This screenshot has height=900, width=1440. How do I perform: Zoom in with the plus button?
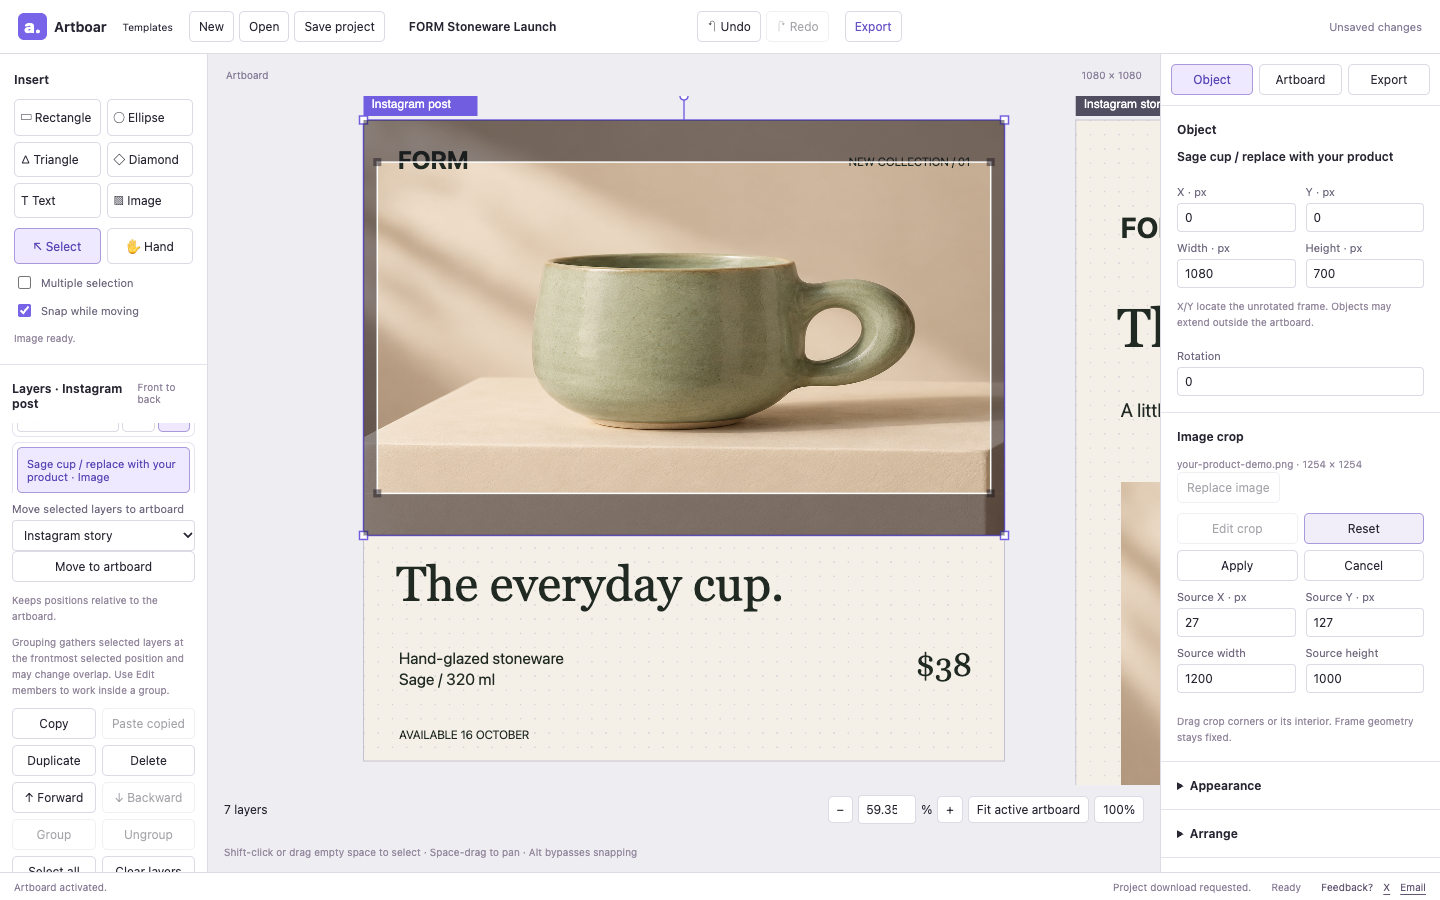click(950, 810)
